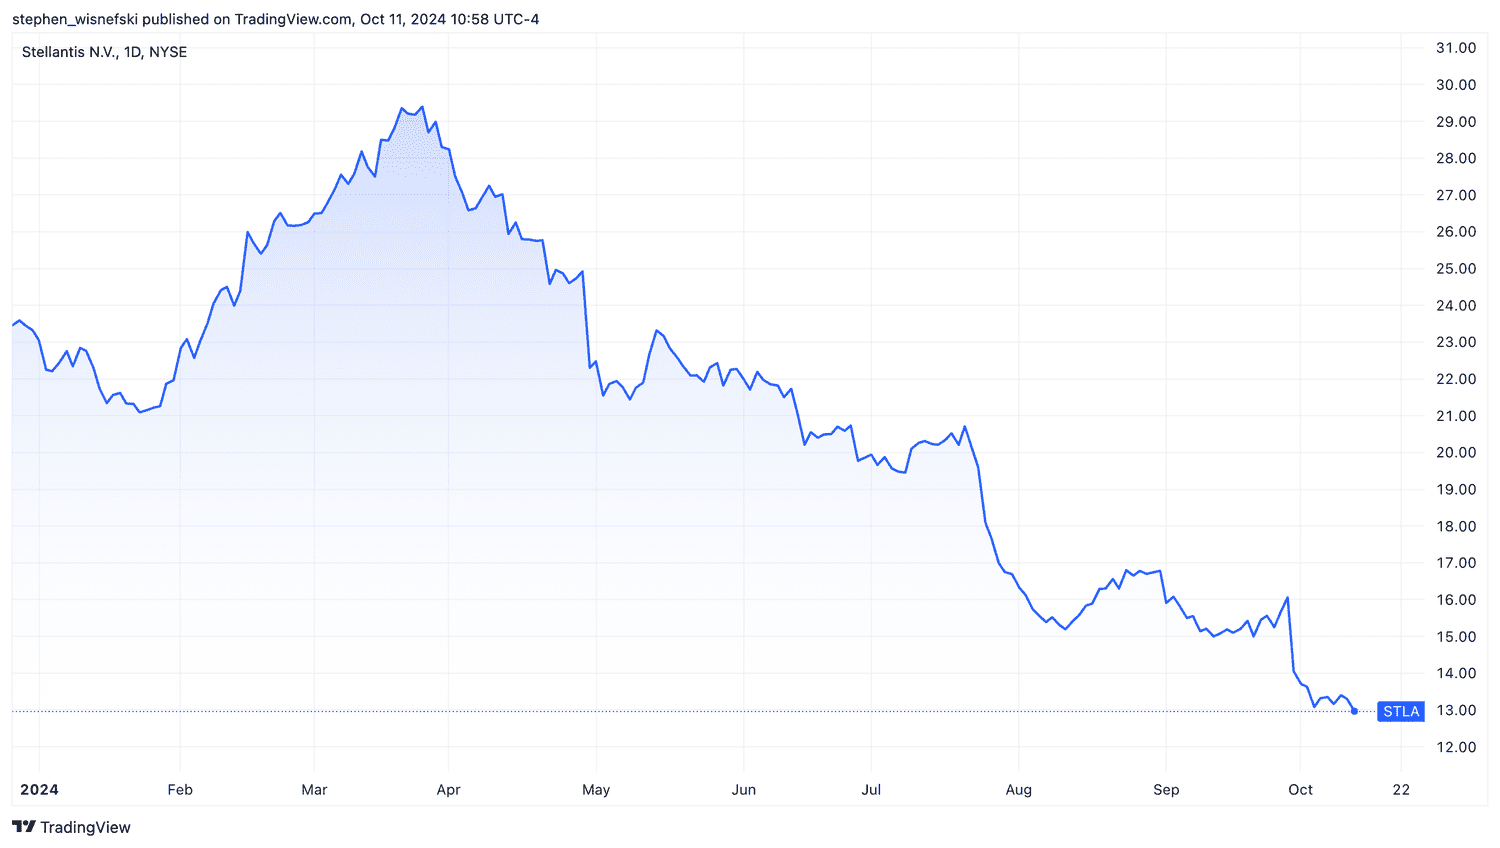Click the 25.00 price axis label
This screenshot has width=1500, height=848.
tap(1456, 269)
